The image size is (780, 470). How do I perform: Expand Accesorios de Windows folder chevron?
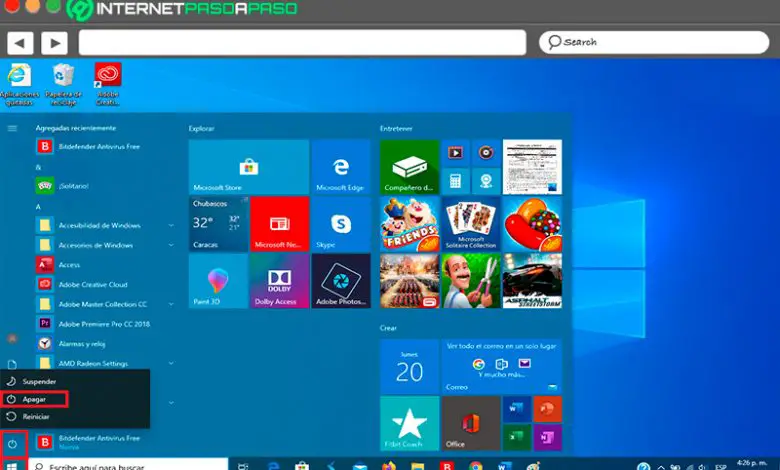[x=171, y=245]
